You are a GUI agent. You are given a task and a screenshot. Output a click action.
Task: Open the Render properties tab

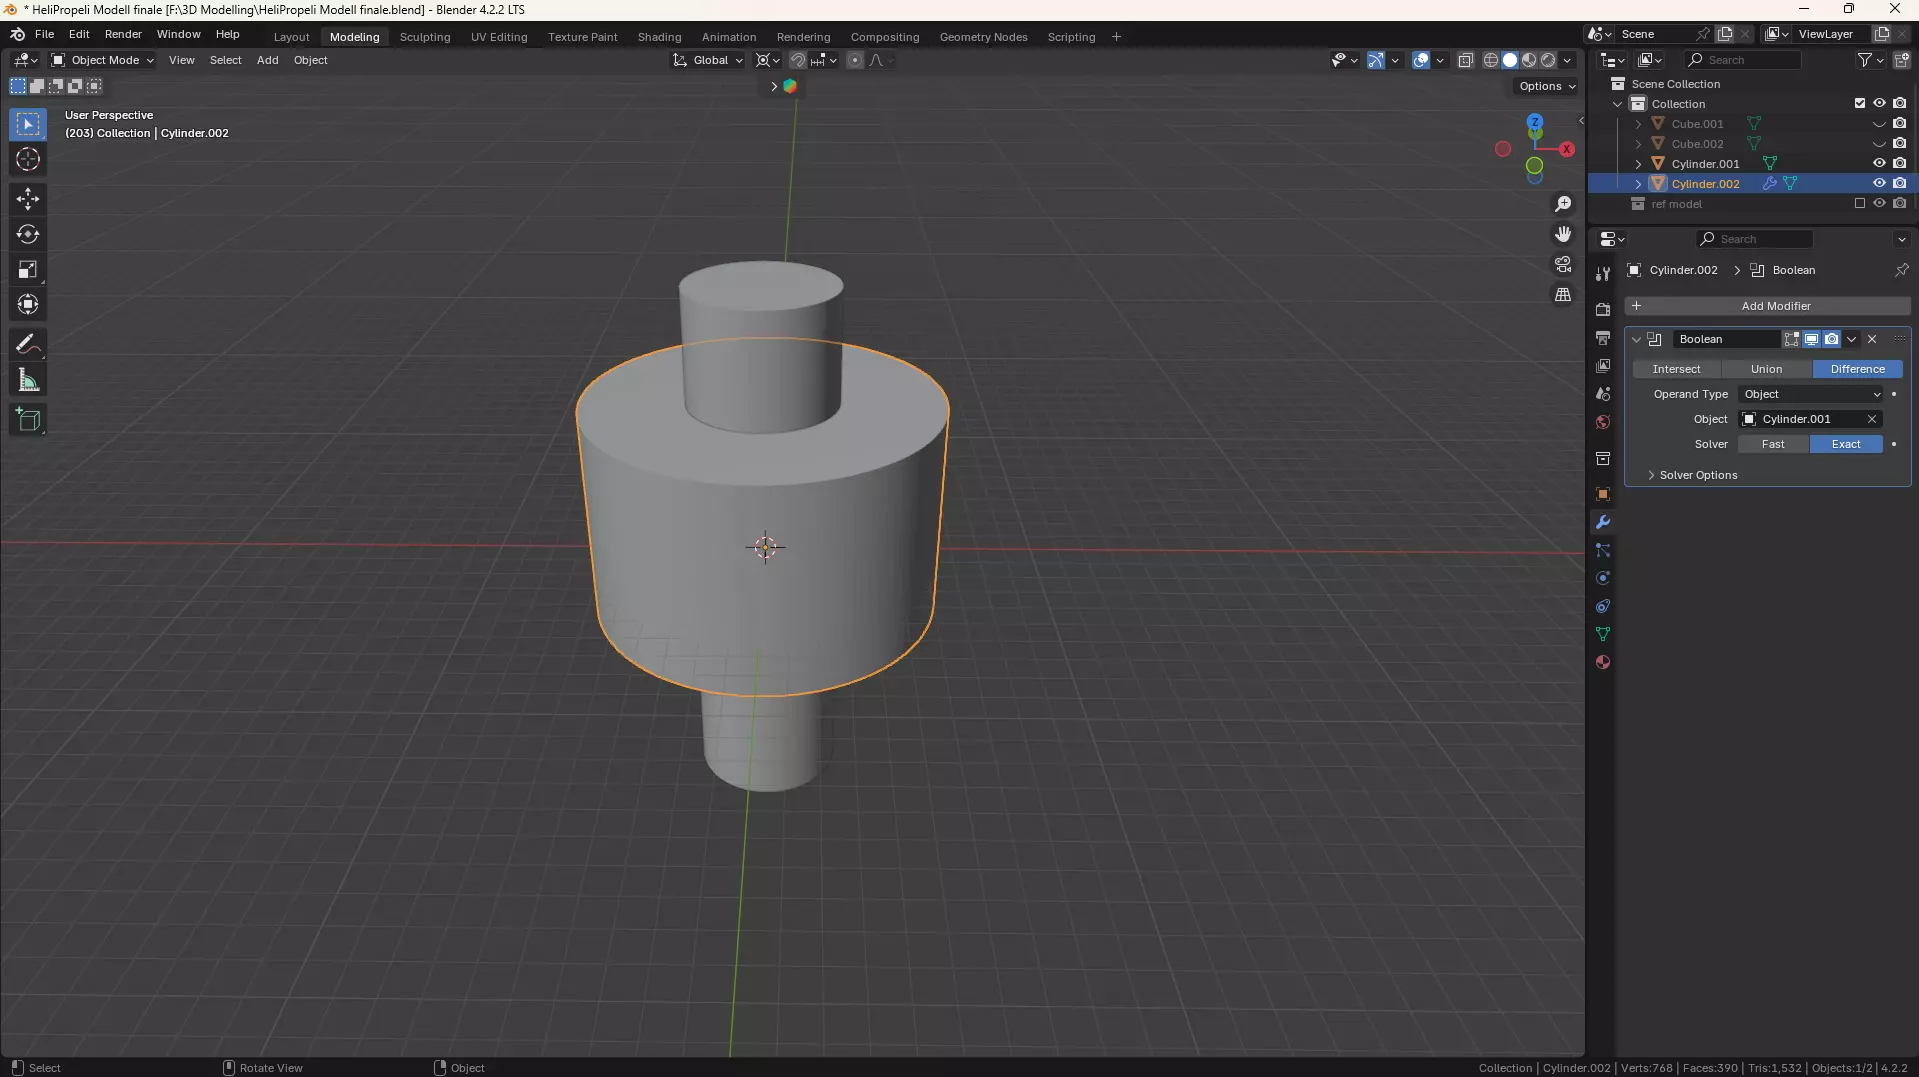pyautogui.click(x=1603, y=310)
